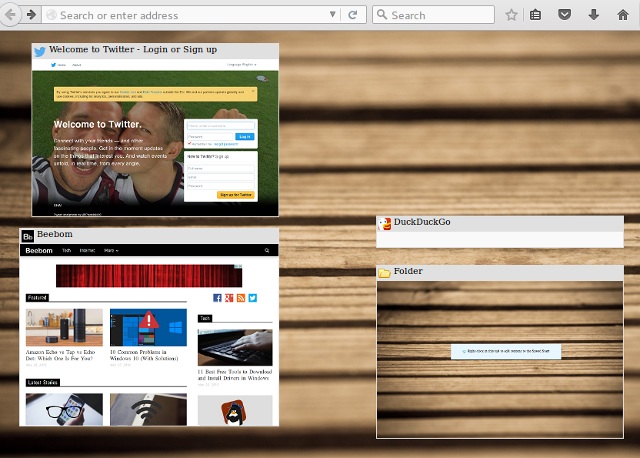Image resolution: width=640 pixels, height=458 pixels.
Task: Click the browser Forward arrow button
Action: tap(31, 15)
